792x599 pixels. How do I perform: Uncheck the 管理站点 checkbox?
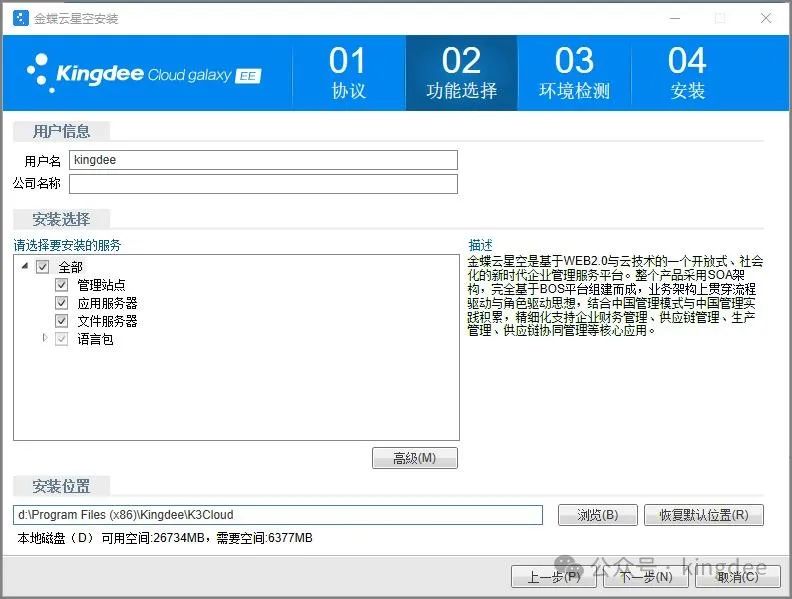click(x=61, y=285)
